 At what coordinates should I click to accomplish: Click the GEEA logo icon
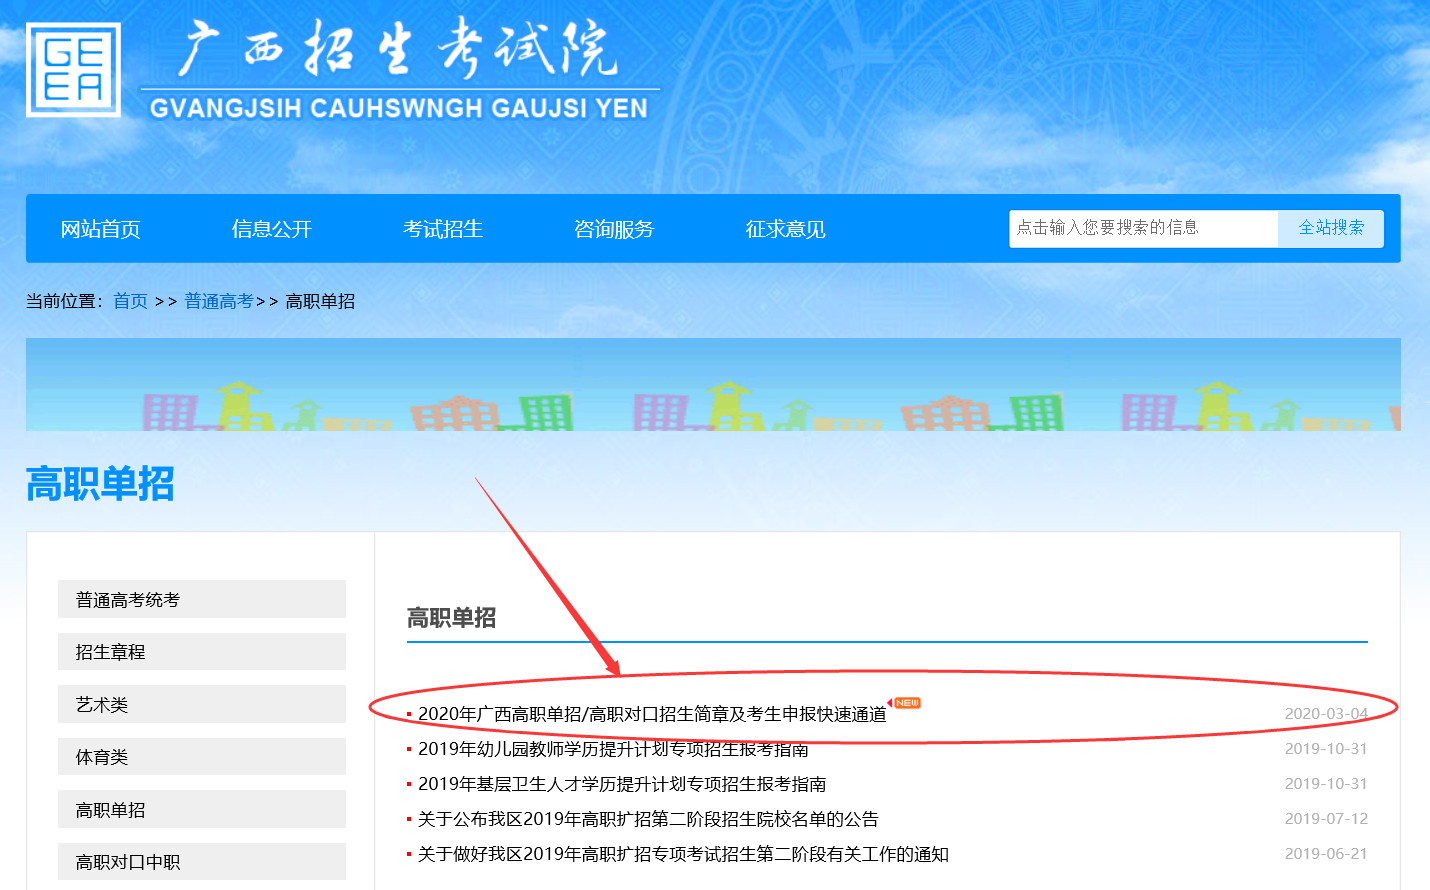(x=73, y=70)
